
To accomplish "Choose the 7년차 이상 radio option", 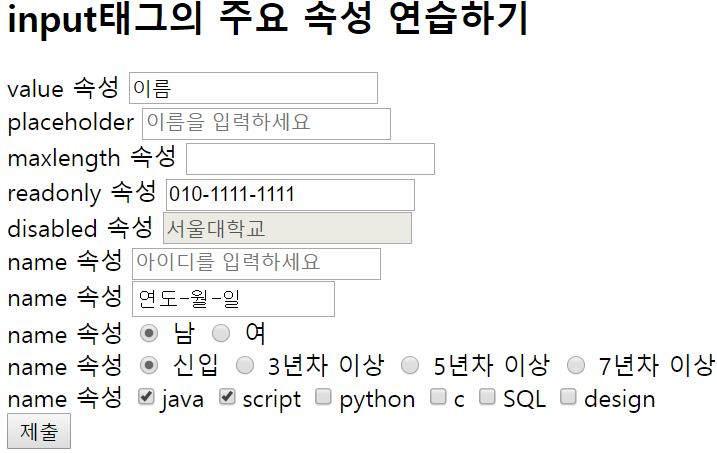I will pyautogui.click(x=576, y=365).
